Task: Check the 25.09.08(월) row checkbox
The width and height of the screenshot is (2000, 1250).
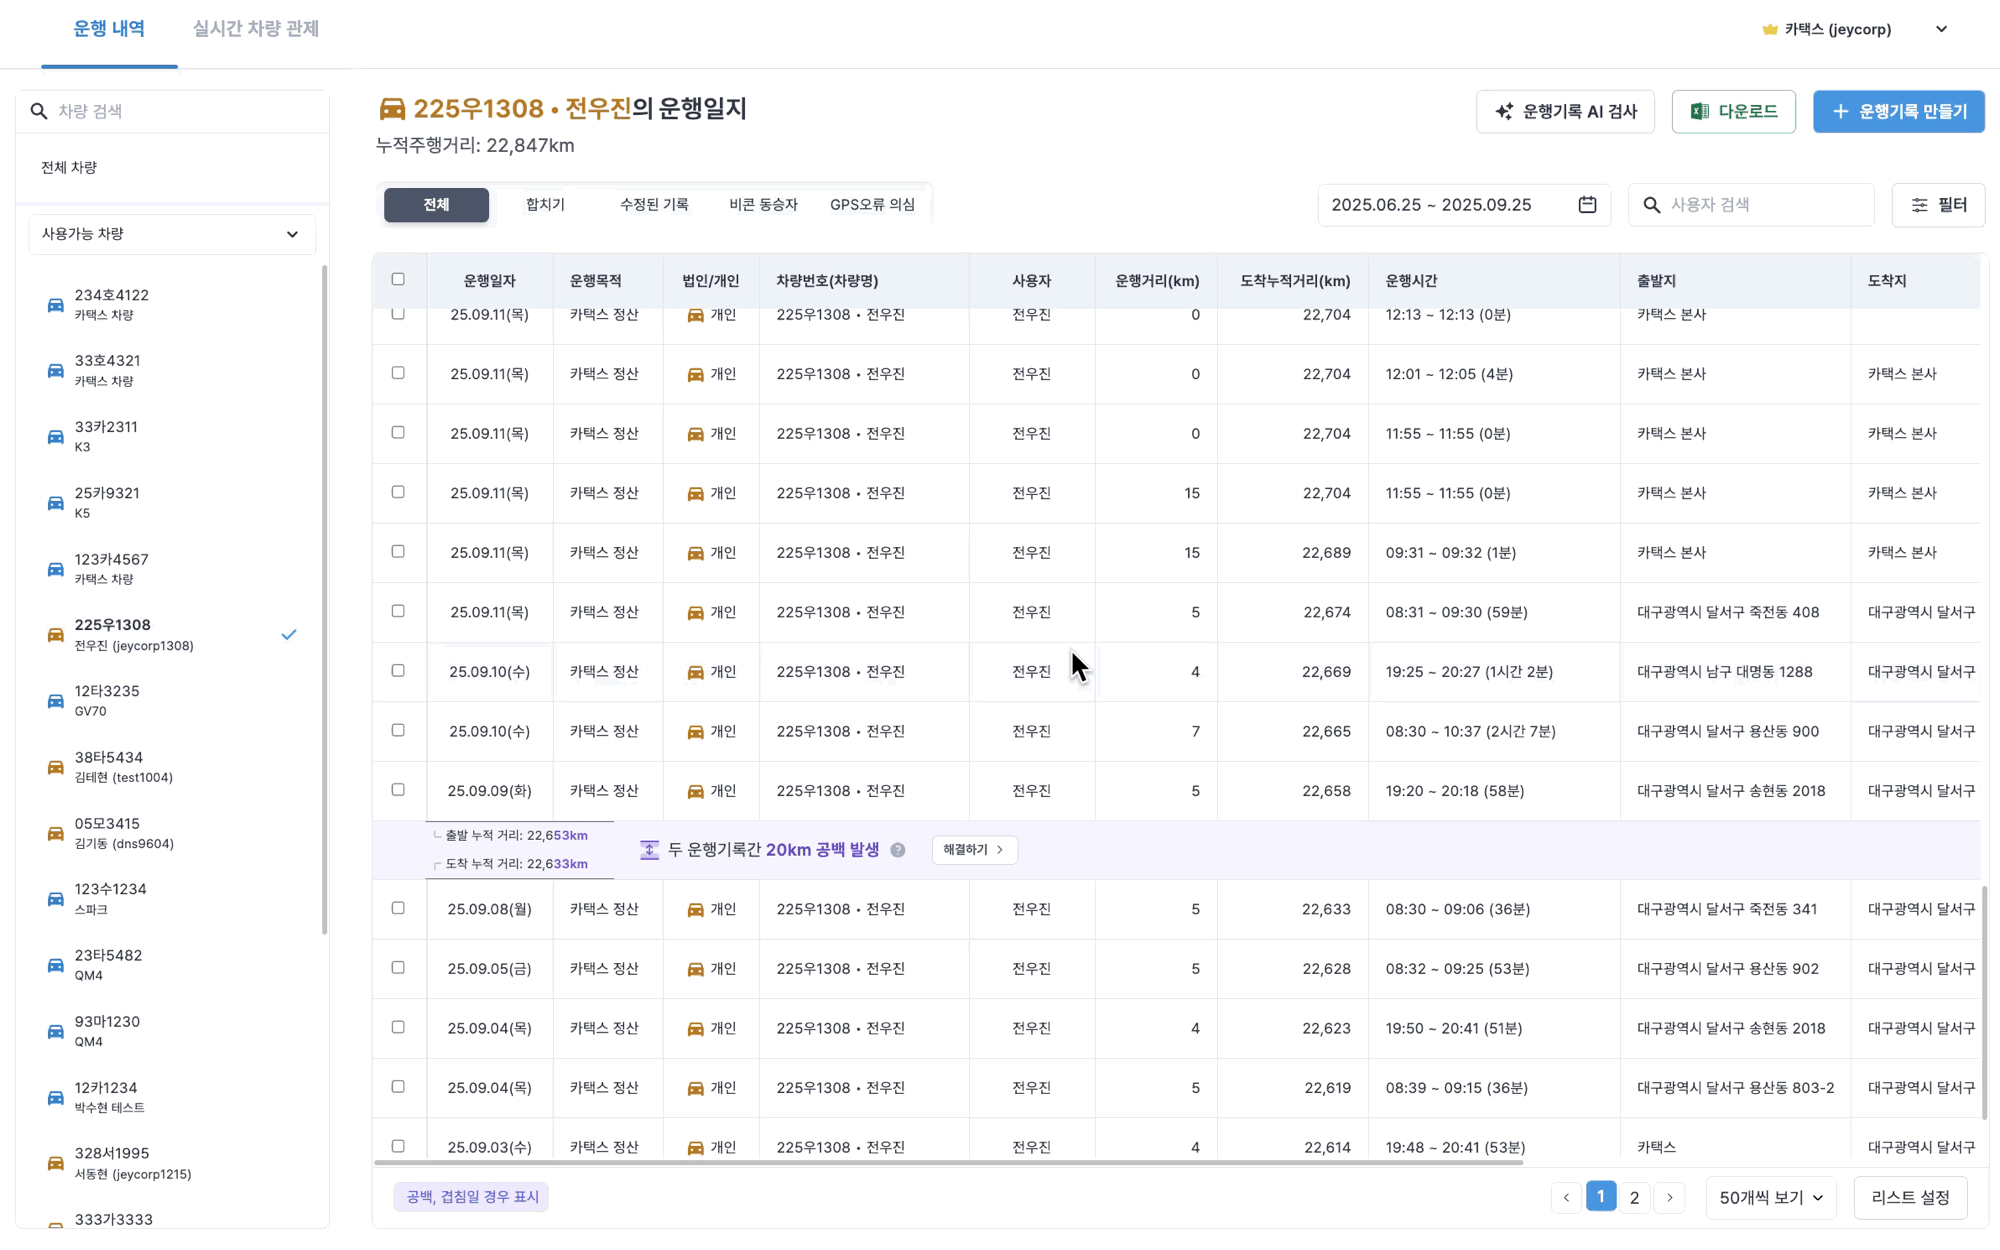Action: pos(398,908)
